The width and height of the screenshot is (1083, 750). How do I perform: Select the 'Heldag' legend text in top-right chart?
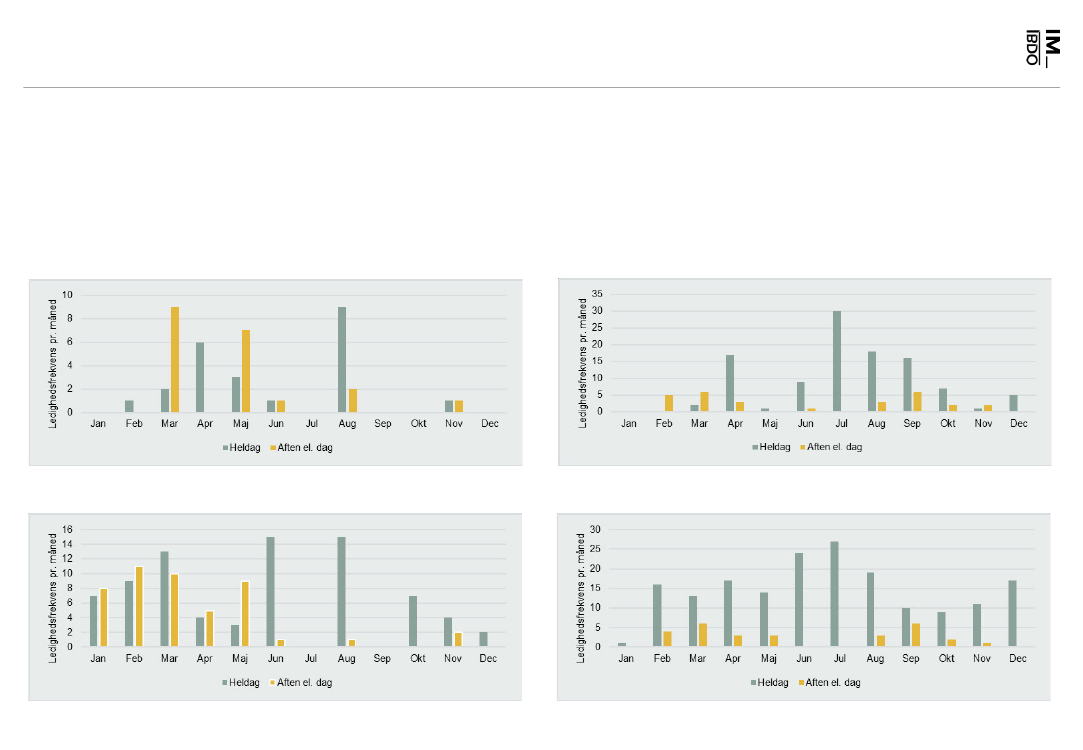point(775,448)
